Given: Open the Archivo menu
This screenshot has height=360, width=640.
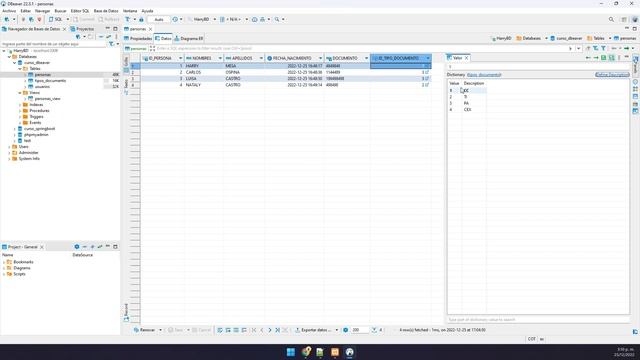Looking at the screenshot, I should point(9,11).
